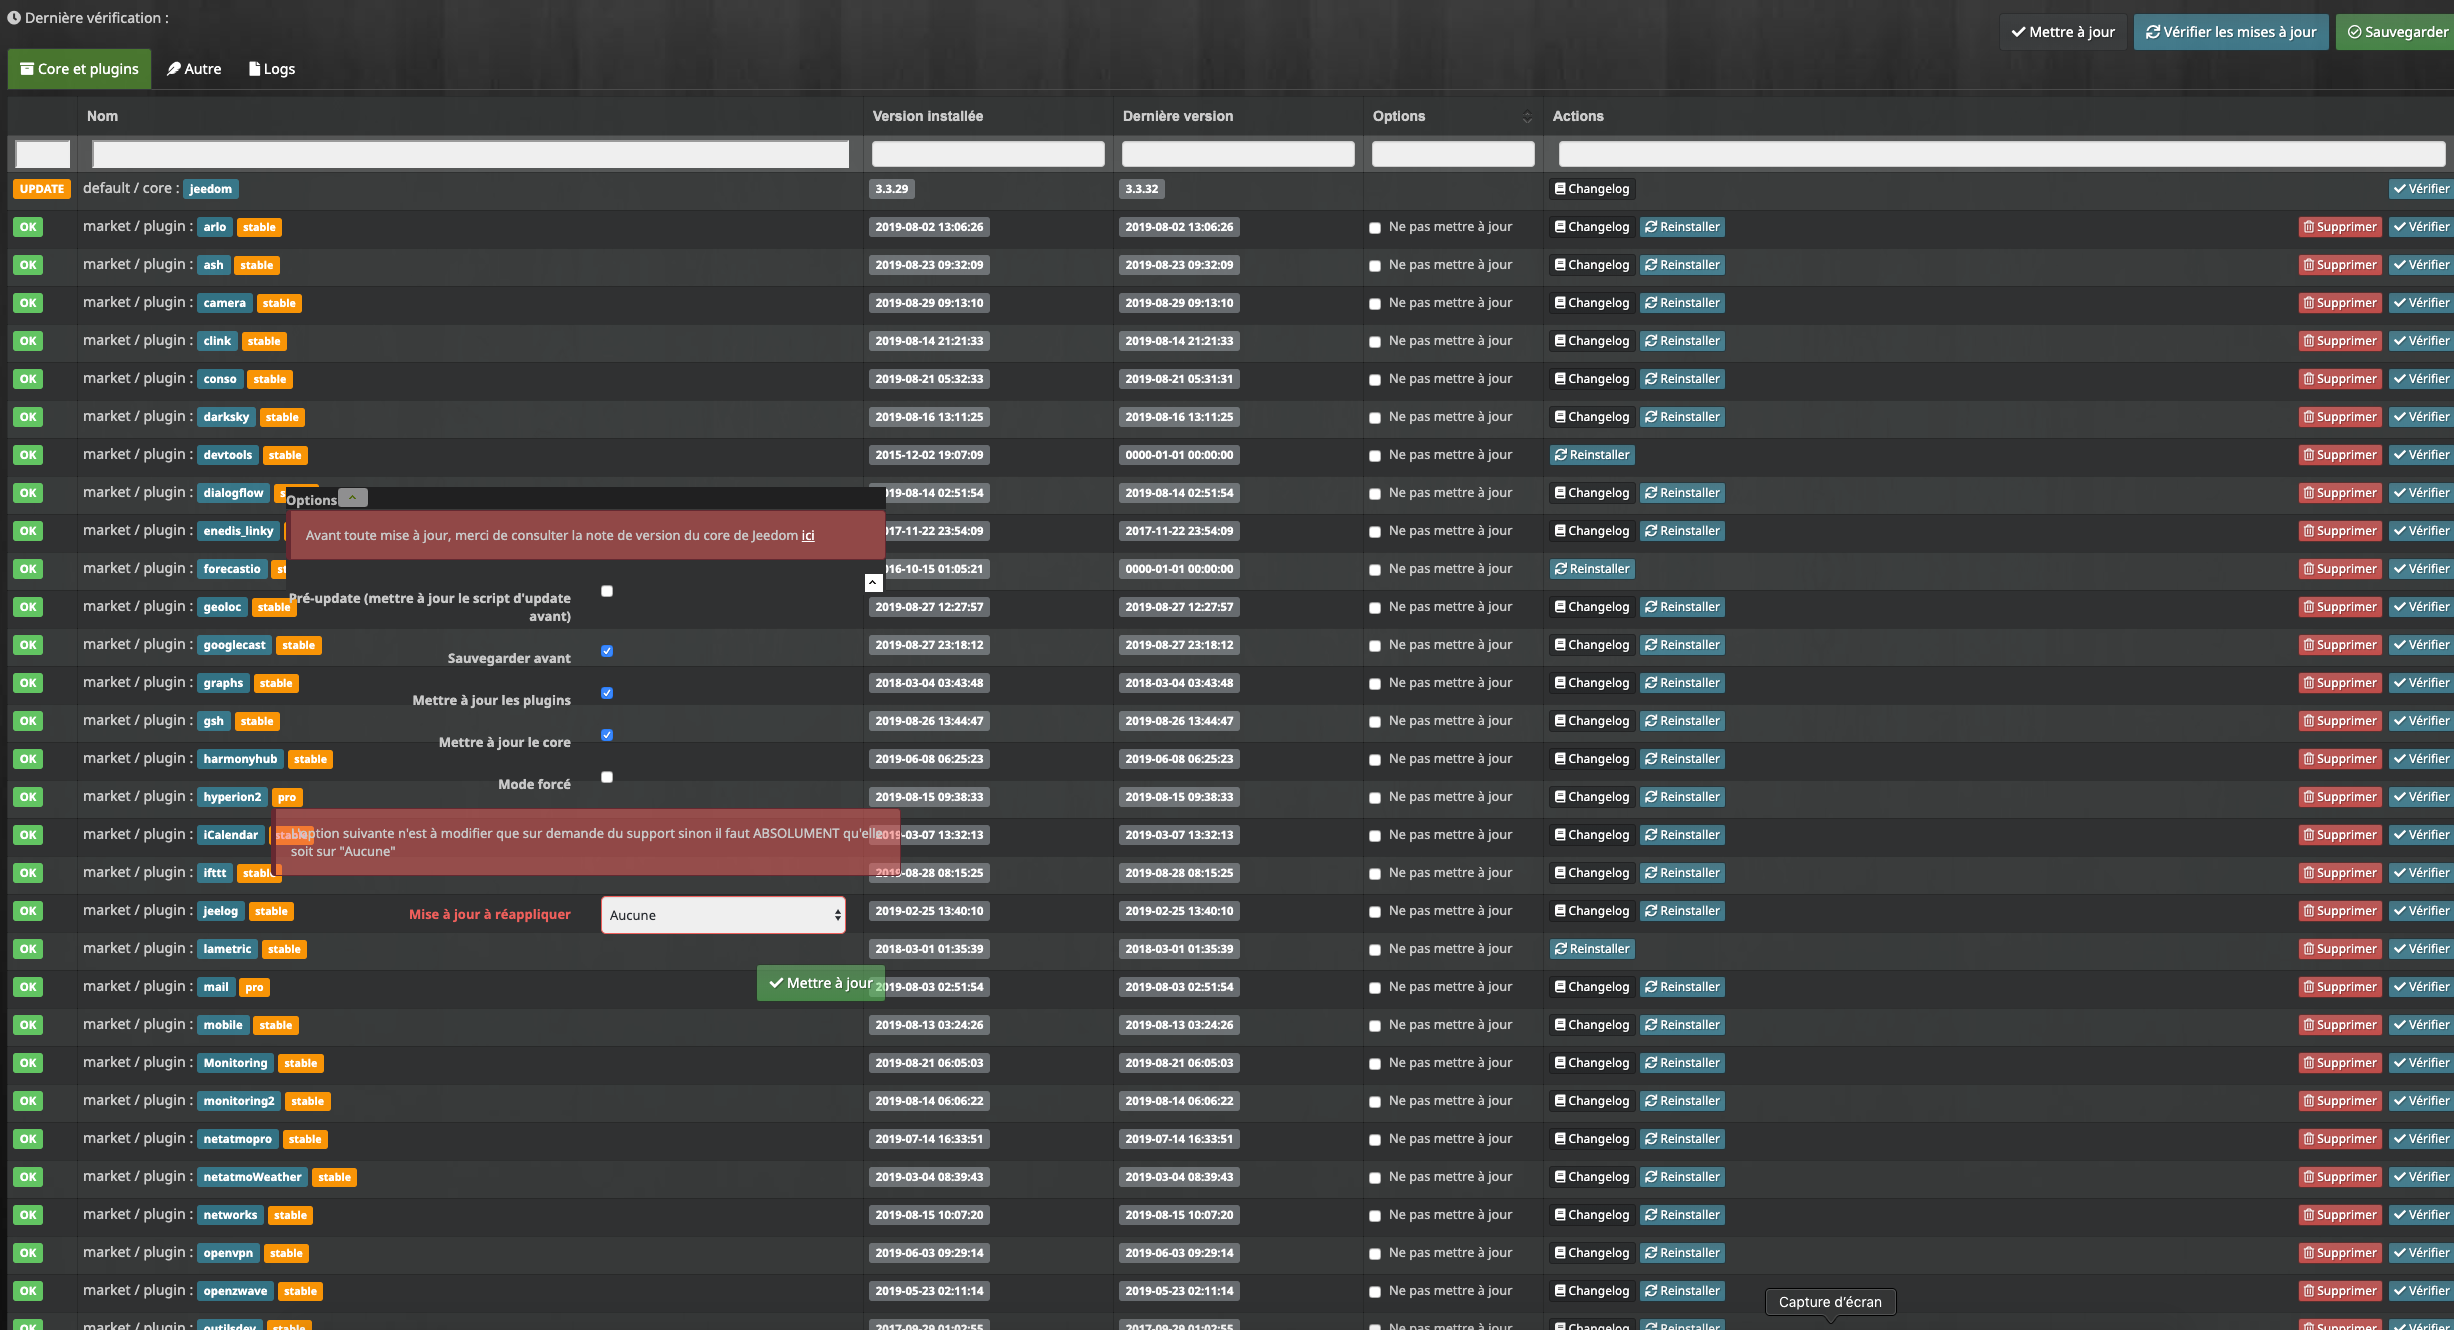Sort by the Options column arrows
The height and width of the screenshot is (1330, 2454).
pos(1527,117)
